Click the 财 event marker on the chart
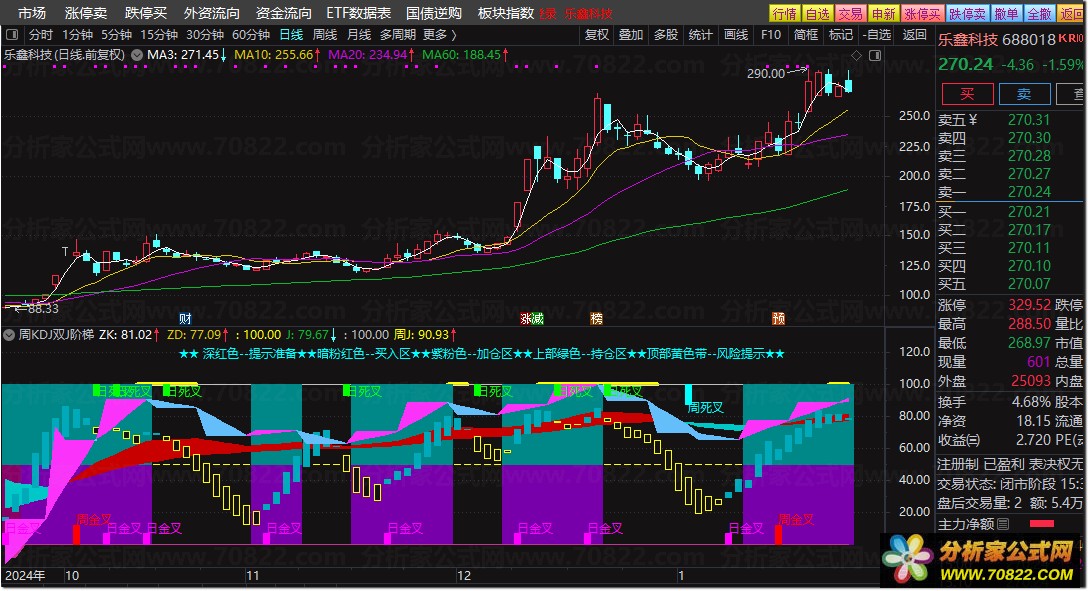 [185, 319]
